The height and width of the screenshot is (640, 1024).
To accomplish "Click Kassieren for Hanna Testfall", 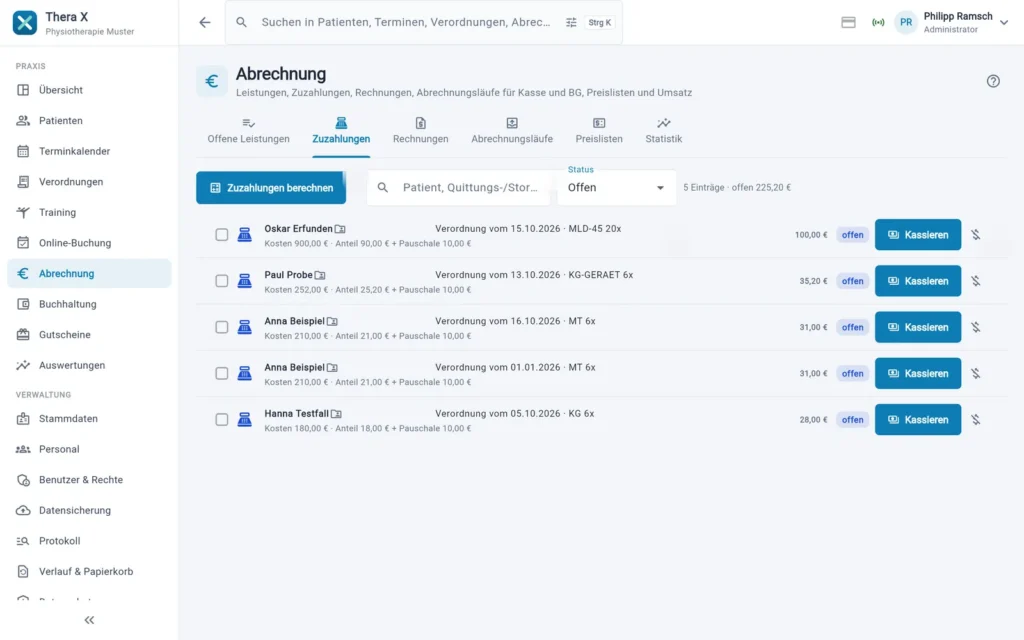I will [918, 419].
